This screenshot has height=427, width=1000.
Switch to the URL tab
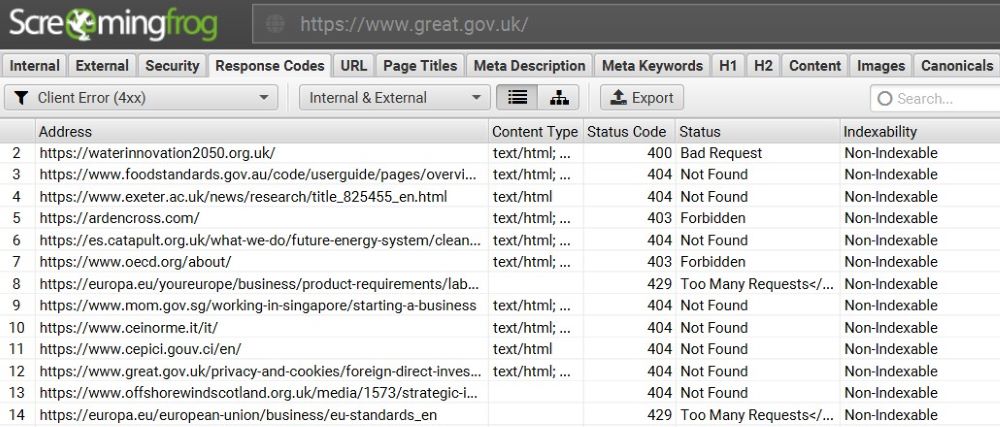pyautogui.click(x=353, y=66)
